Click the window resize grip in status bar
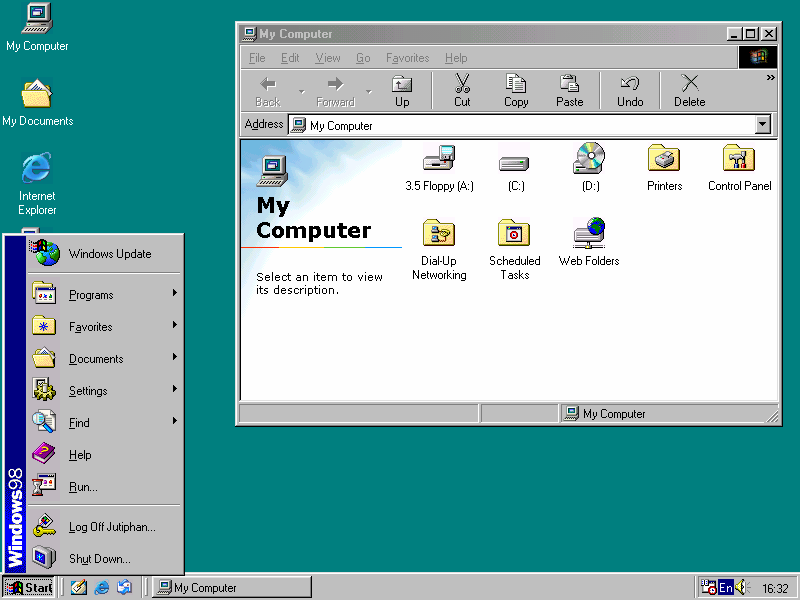Screen dimensions: 800x600 [x=772, y=416]
